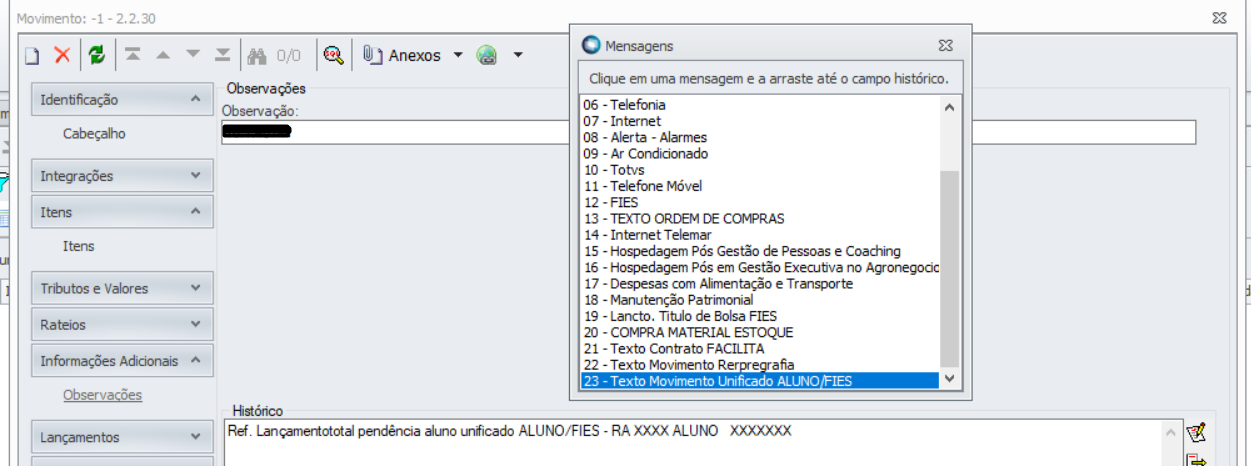Click the new record blank page icon
Viewport: 1251px width, 466px height.
[31, 56]
